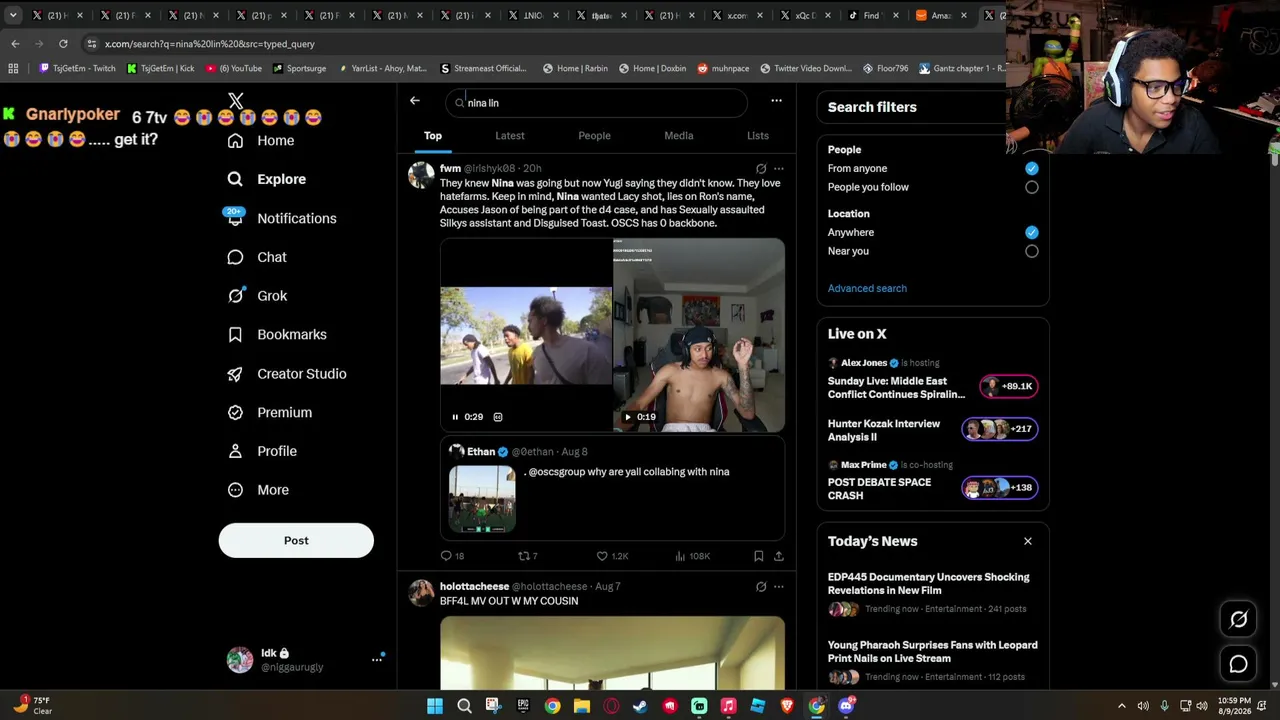Switch to the Latest tab
This screenshot has width=1280, height=720.
point(510,136)
